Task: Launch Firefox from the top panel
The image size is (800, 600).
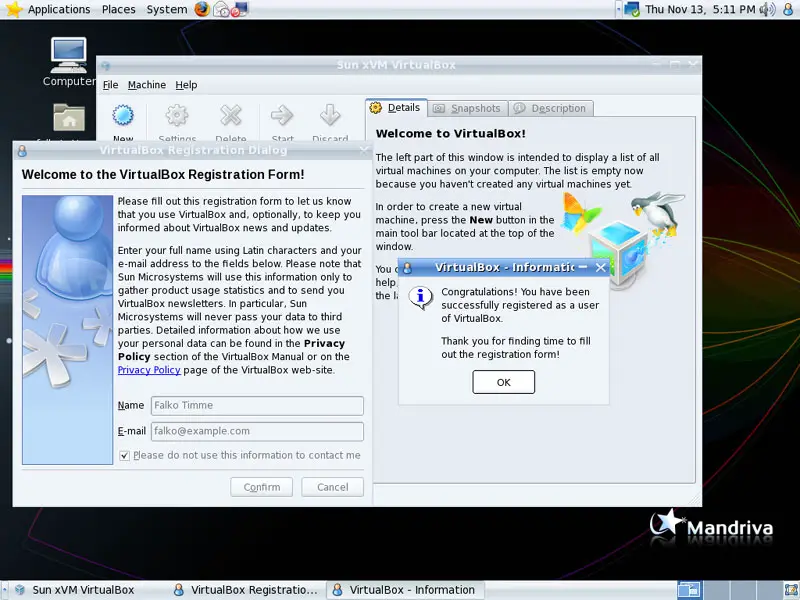Action: click(x=202, y=9)
